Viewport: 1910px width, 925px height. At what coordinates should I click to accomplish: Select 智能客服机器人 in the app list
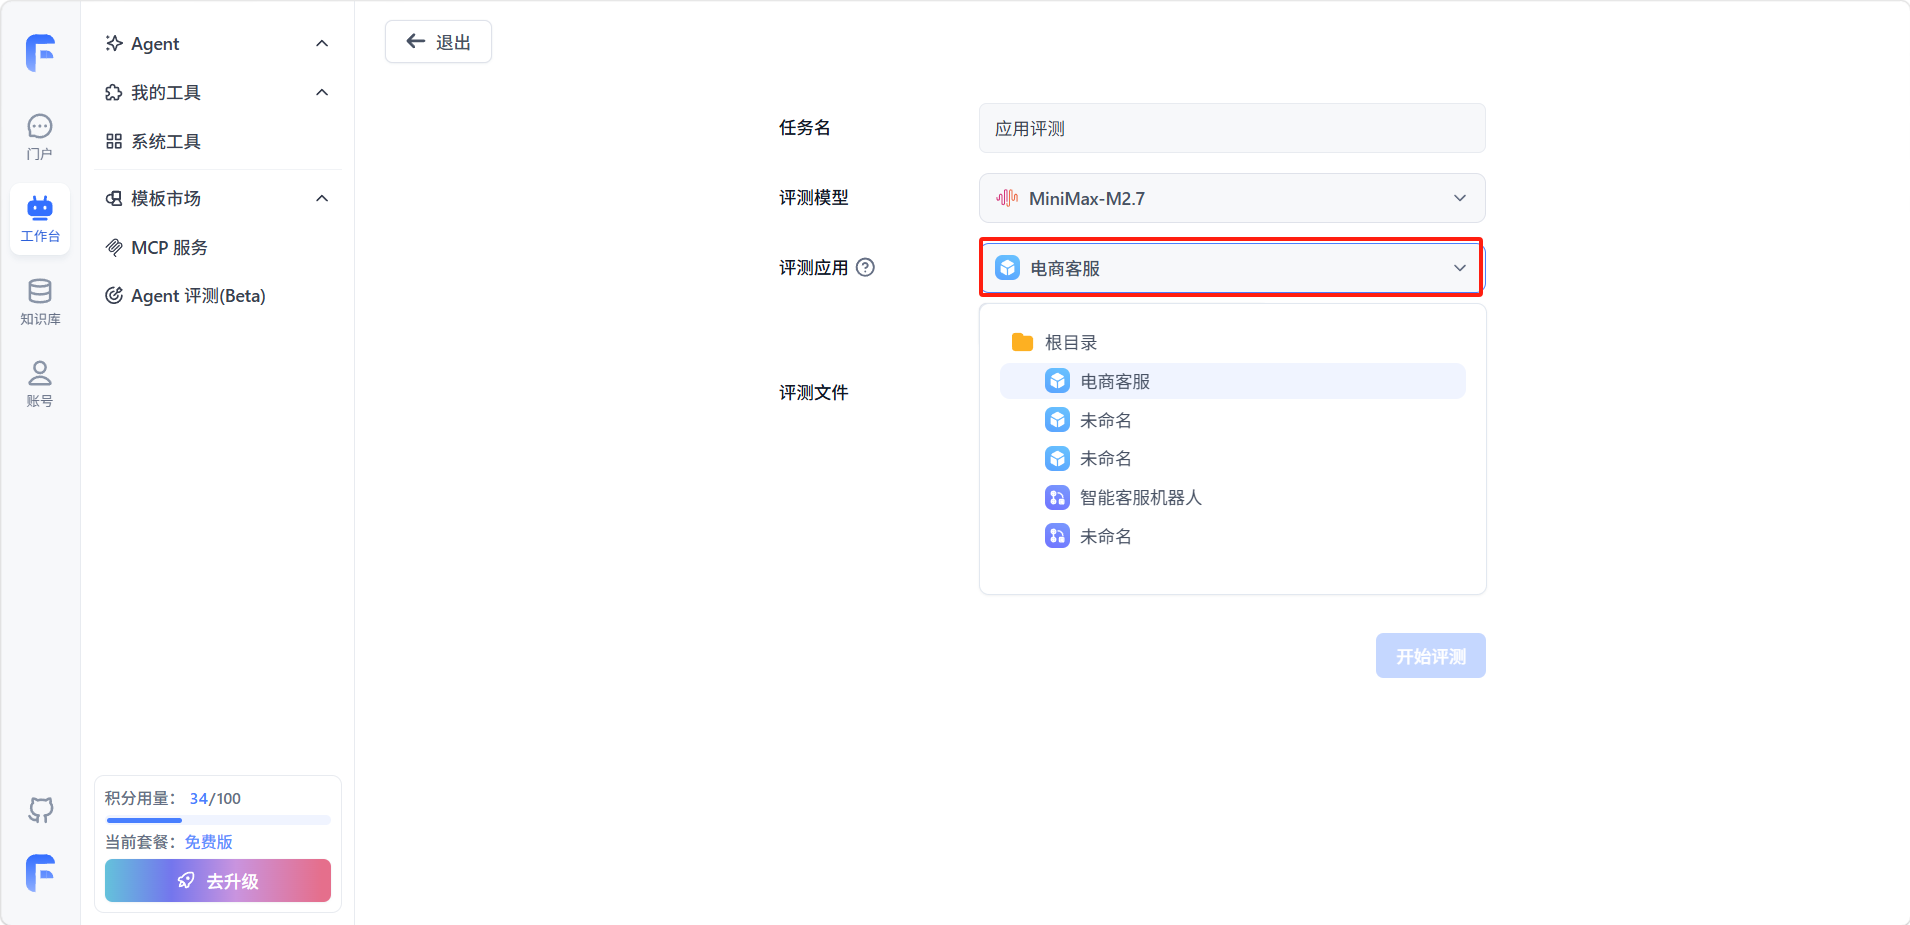[1232, 497]
